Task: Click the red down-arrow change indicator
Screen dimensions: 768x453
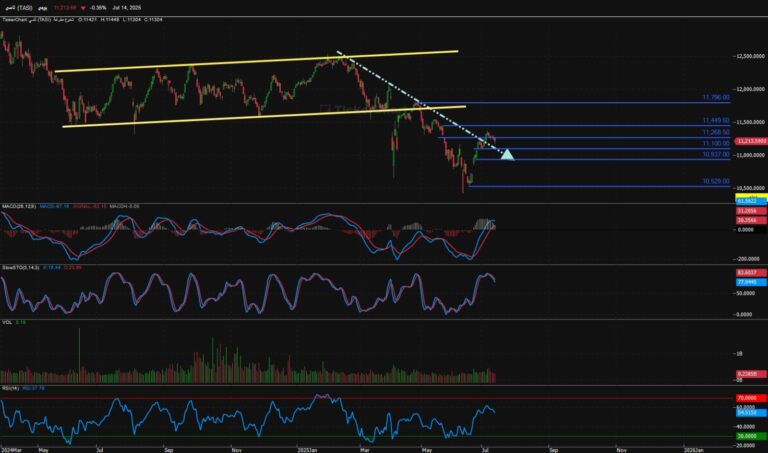Action: pos(83,8)
